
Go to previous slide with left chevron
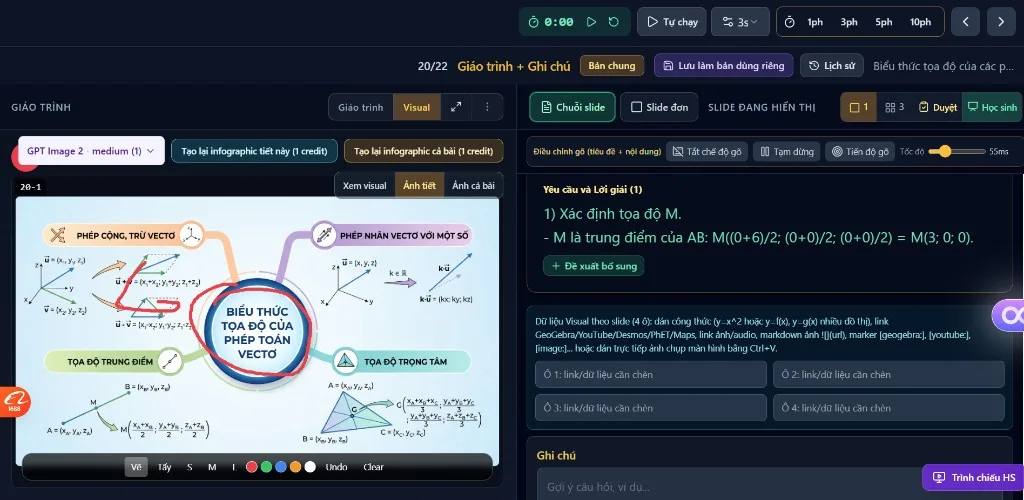point(965,22)
